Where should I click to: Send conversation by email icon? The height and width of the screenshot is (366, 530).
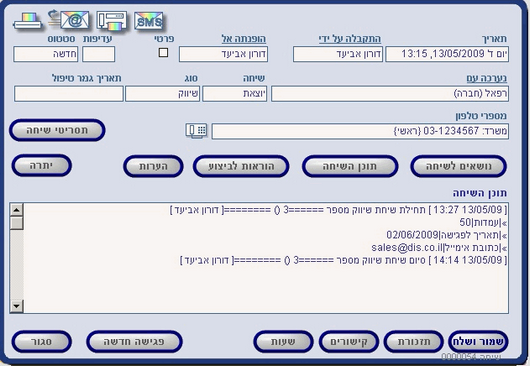(69, 20)
